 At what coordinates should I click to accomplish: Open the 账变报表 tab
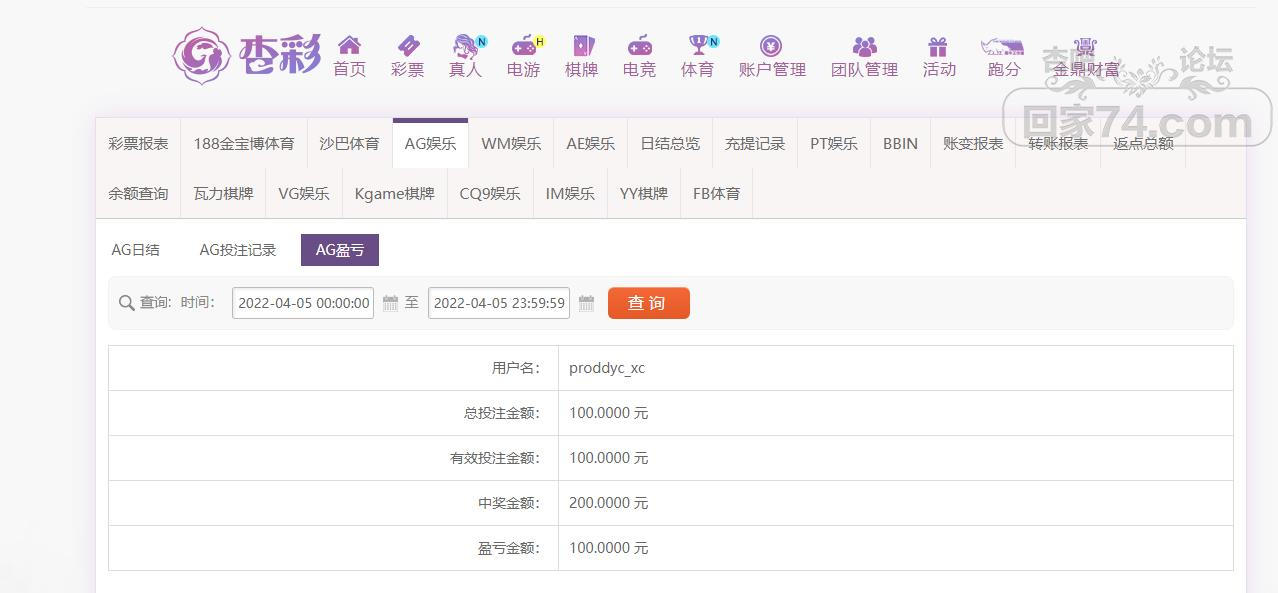coord(973,143)
